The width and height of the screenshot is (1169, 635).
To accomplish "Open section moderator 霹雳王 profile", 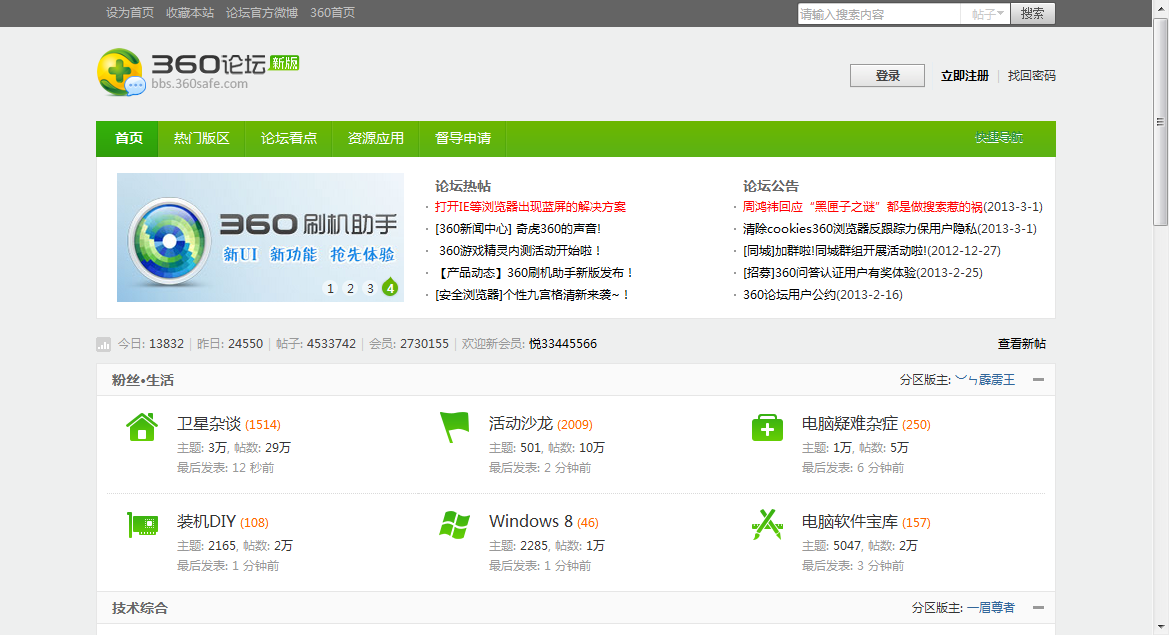I will click(985, 380).
